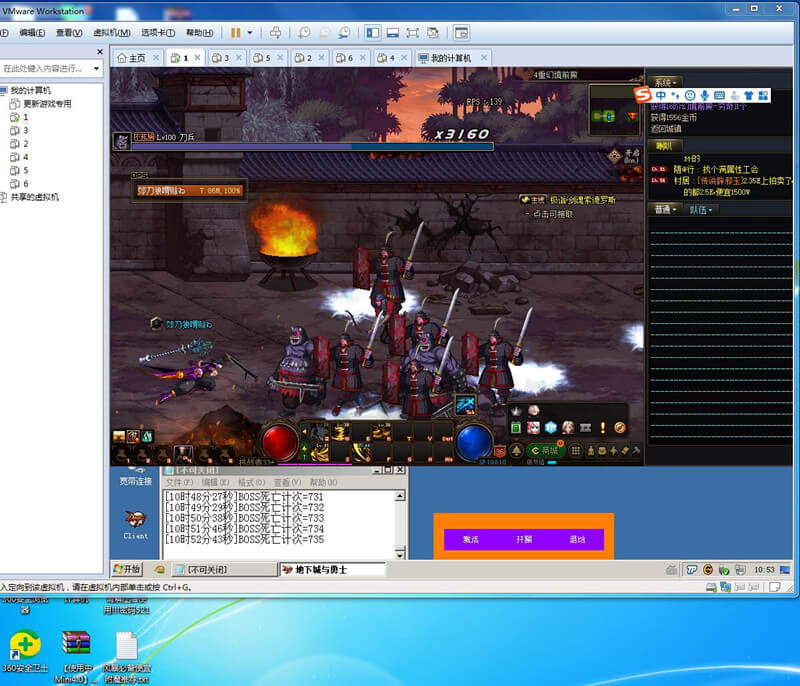Open the 虚拟机(M) menu
The height and width of the screenshot is (686, 800).
(x=112, y=33)
